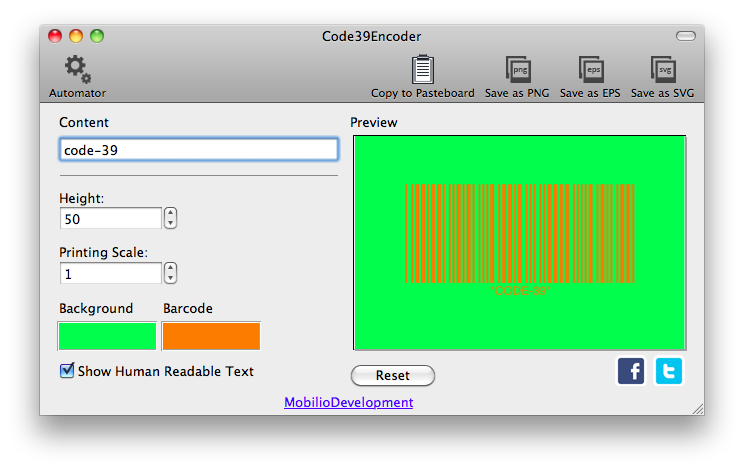The width and height of the screenshot is (744, 470).
Task: Open the Automator gear icon
Action: [x=78, y=70]
